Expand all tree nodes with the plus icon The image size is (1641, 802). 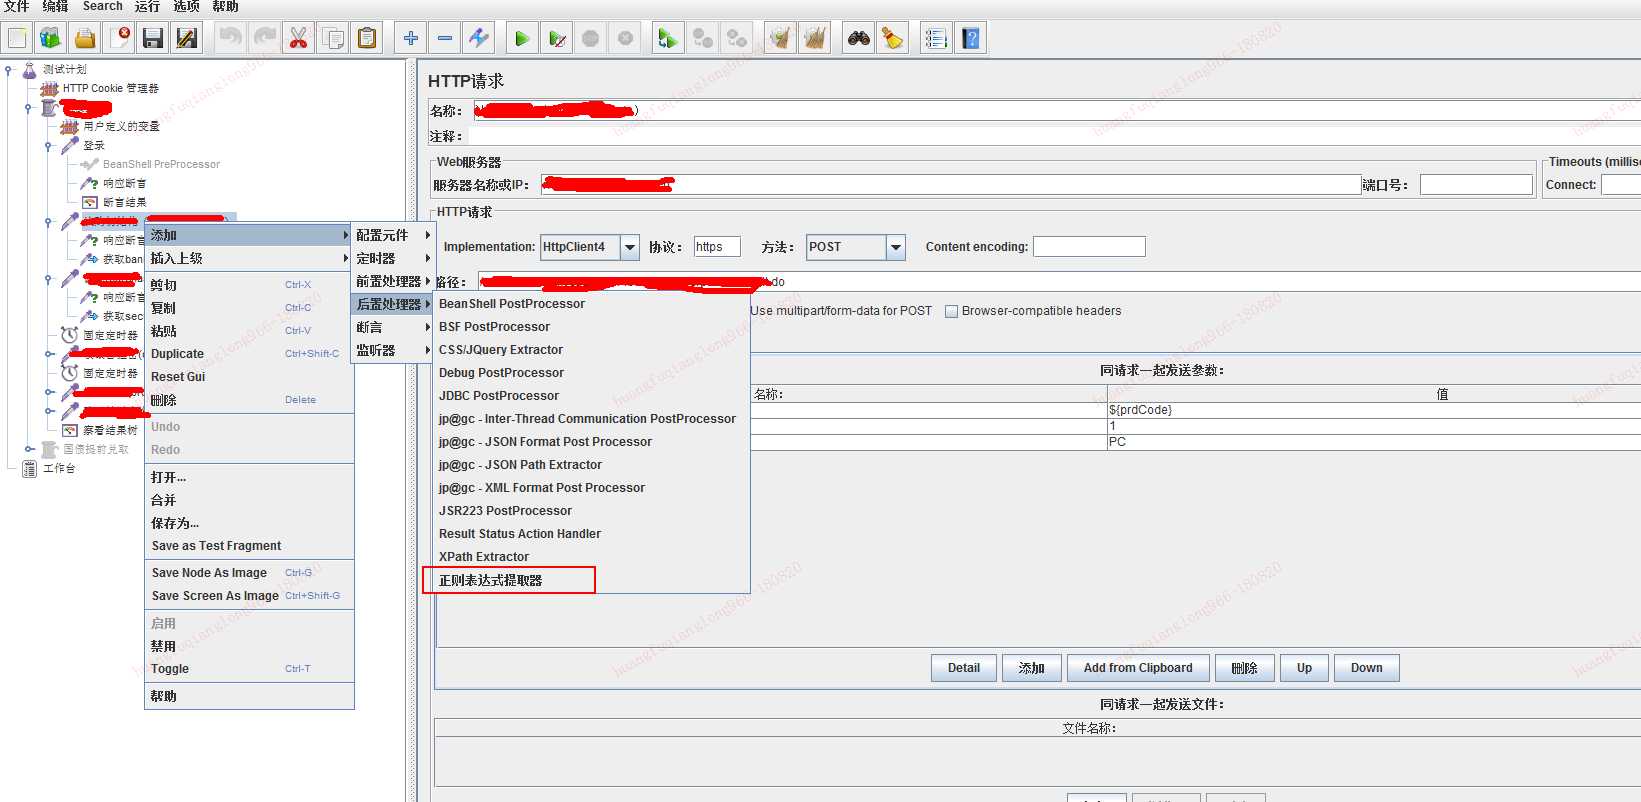(x=410, y=38)
